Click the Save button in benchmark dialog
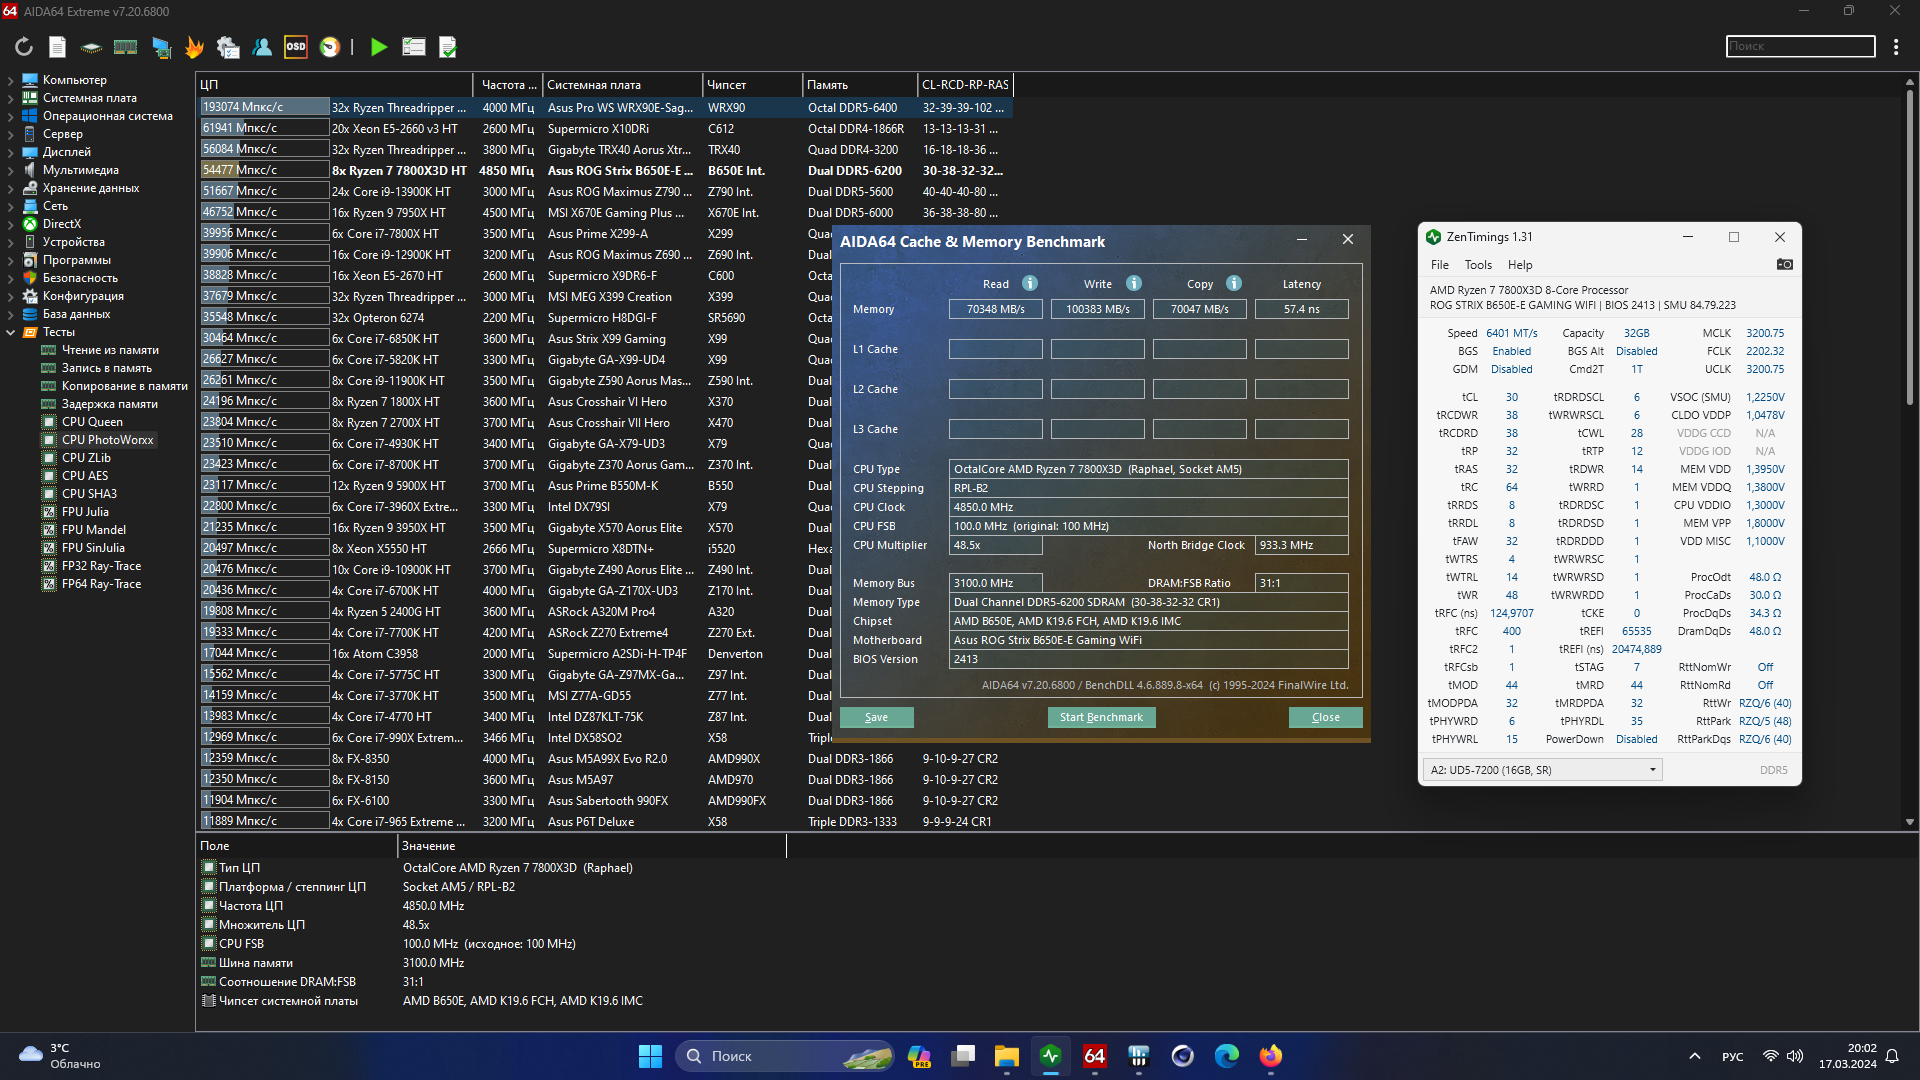Image resolution: width=1920 pixels, height=1080 pixels. (876, 717)
